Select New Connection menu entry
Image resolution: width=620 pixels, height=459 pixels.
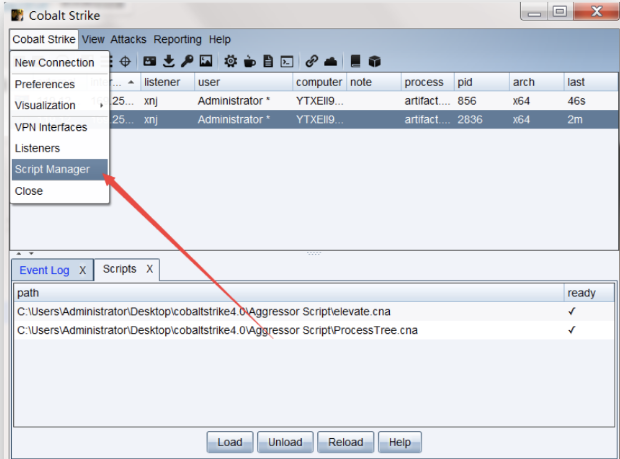tap(60, 62)
